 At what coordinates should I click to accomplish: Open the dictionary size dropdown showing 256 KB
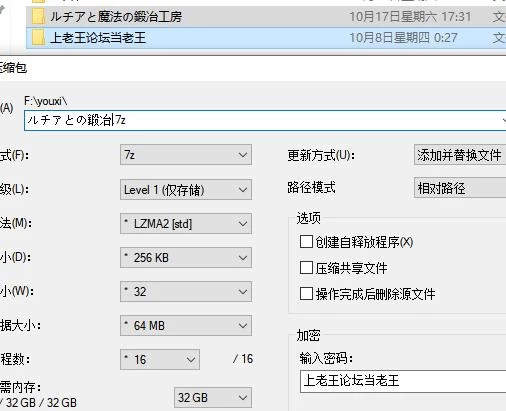click(186, 258)
